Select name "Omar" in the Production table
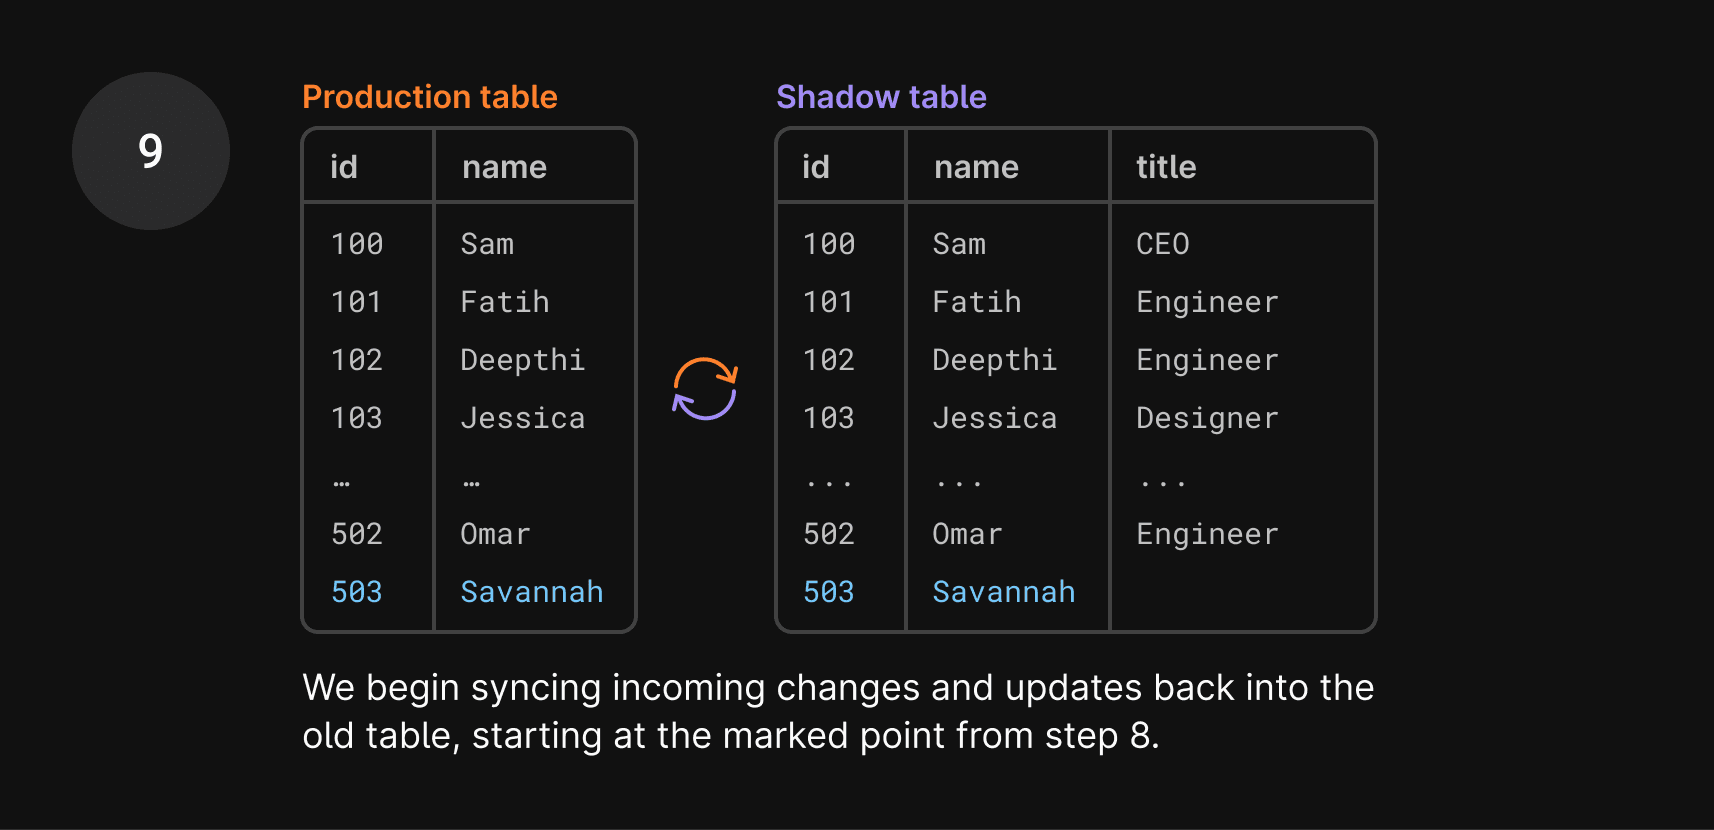Screen dimensions: 1714x830 tap(495, 534)
